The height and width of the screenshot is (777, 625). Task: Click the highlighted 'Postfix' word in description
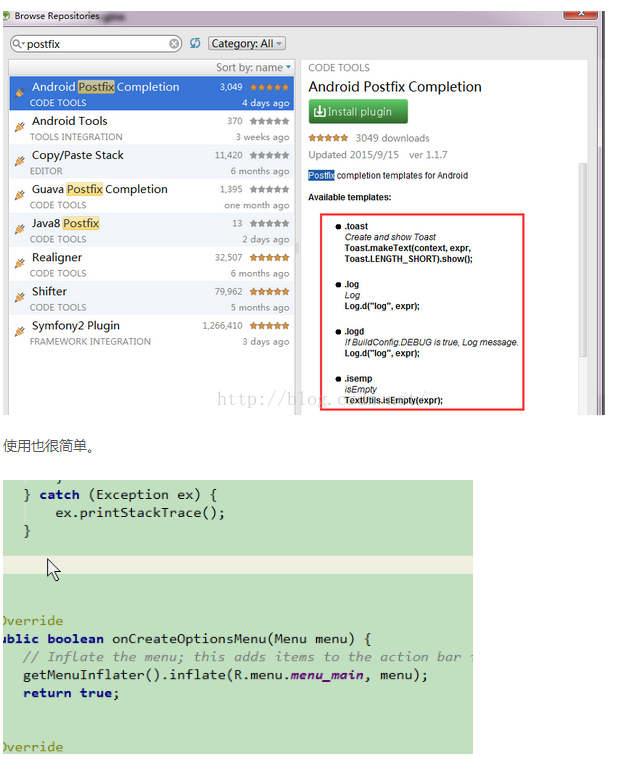[x=321, y=175]
